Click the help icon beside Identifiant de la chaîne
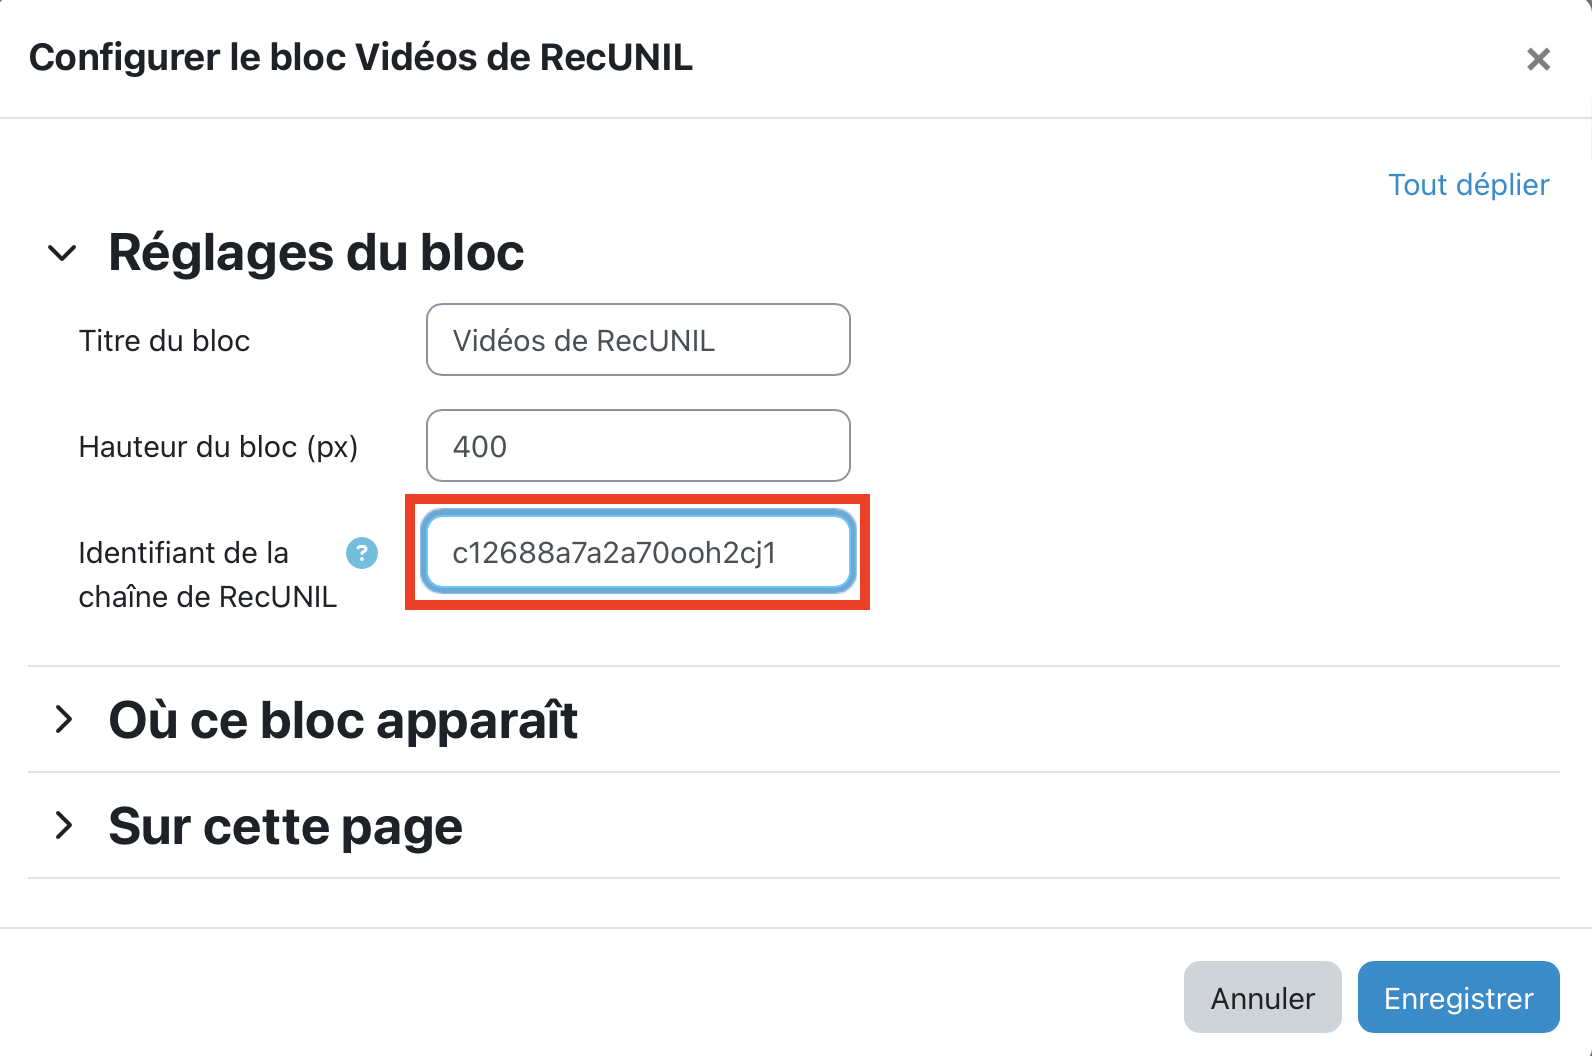Image resolution: width=1592 pixels, height=1056 pixels. [x=362, y=552]
